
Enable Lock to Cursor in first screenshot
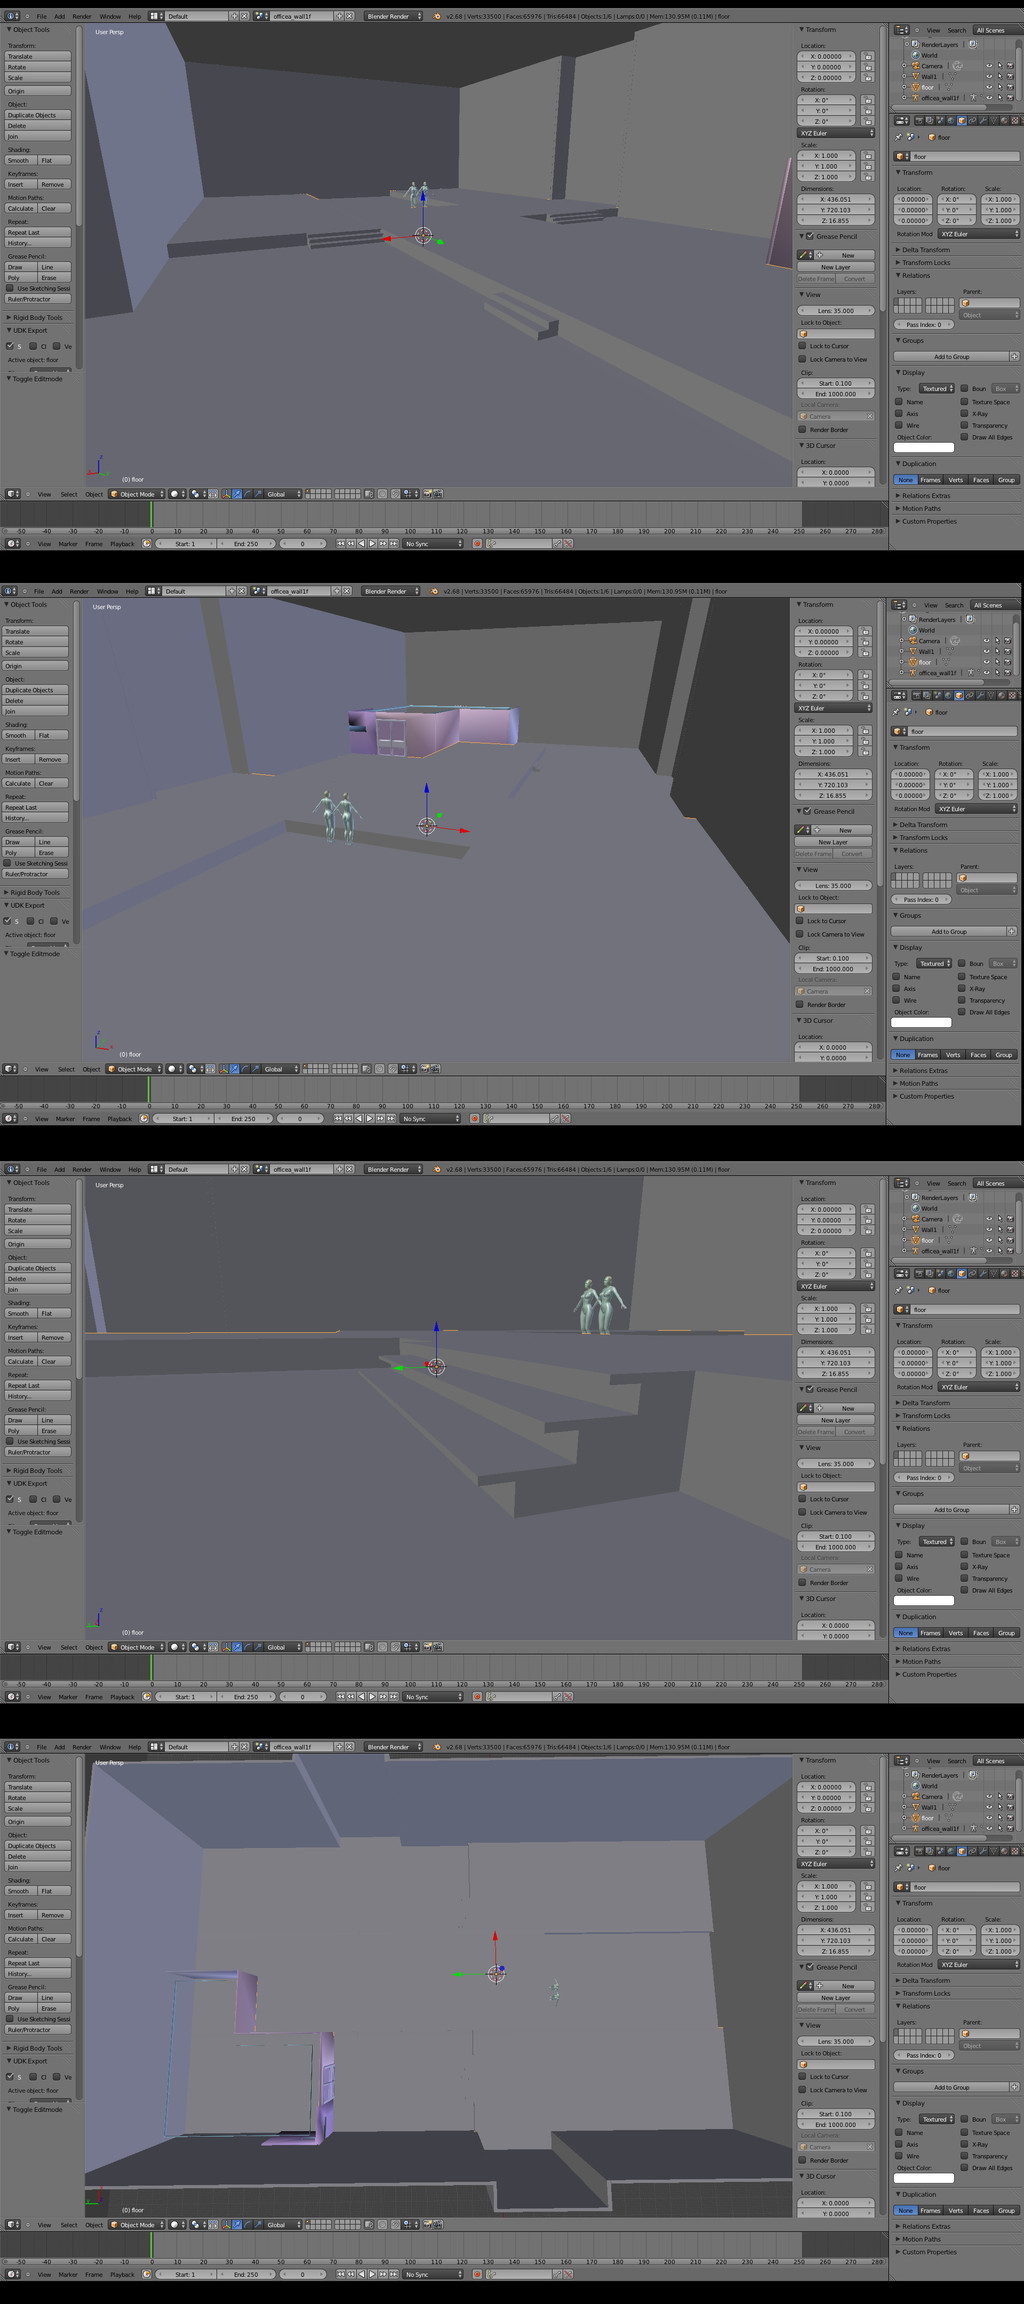(x=803, y=347)
